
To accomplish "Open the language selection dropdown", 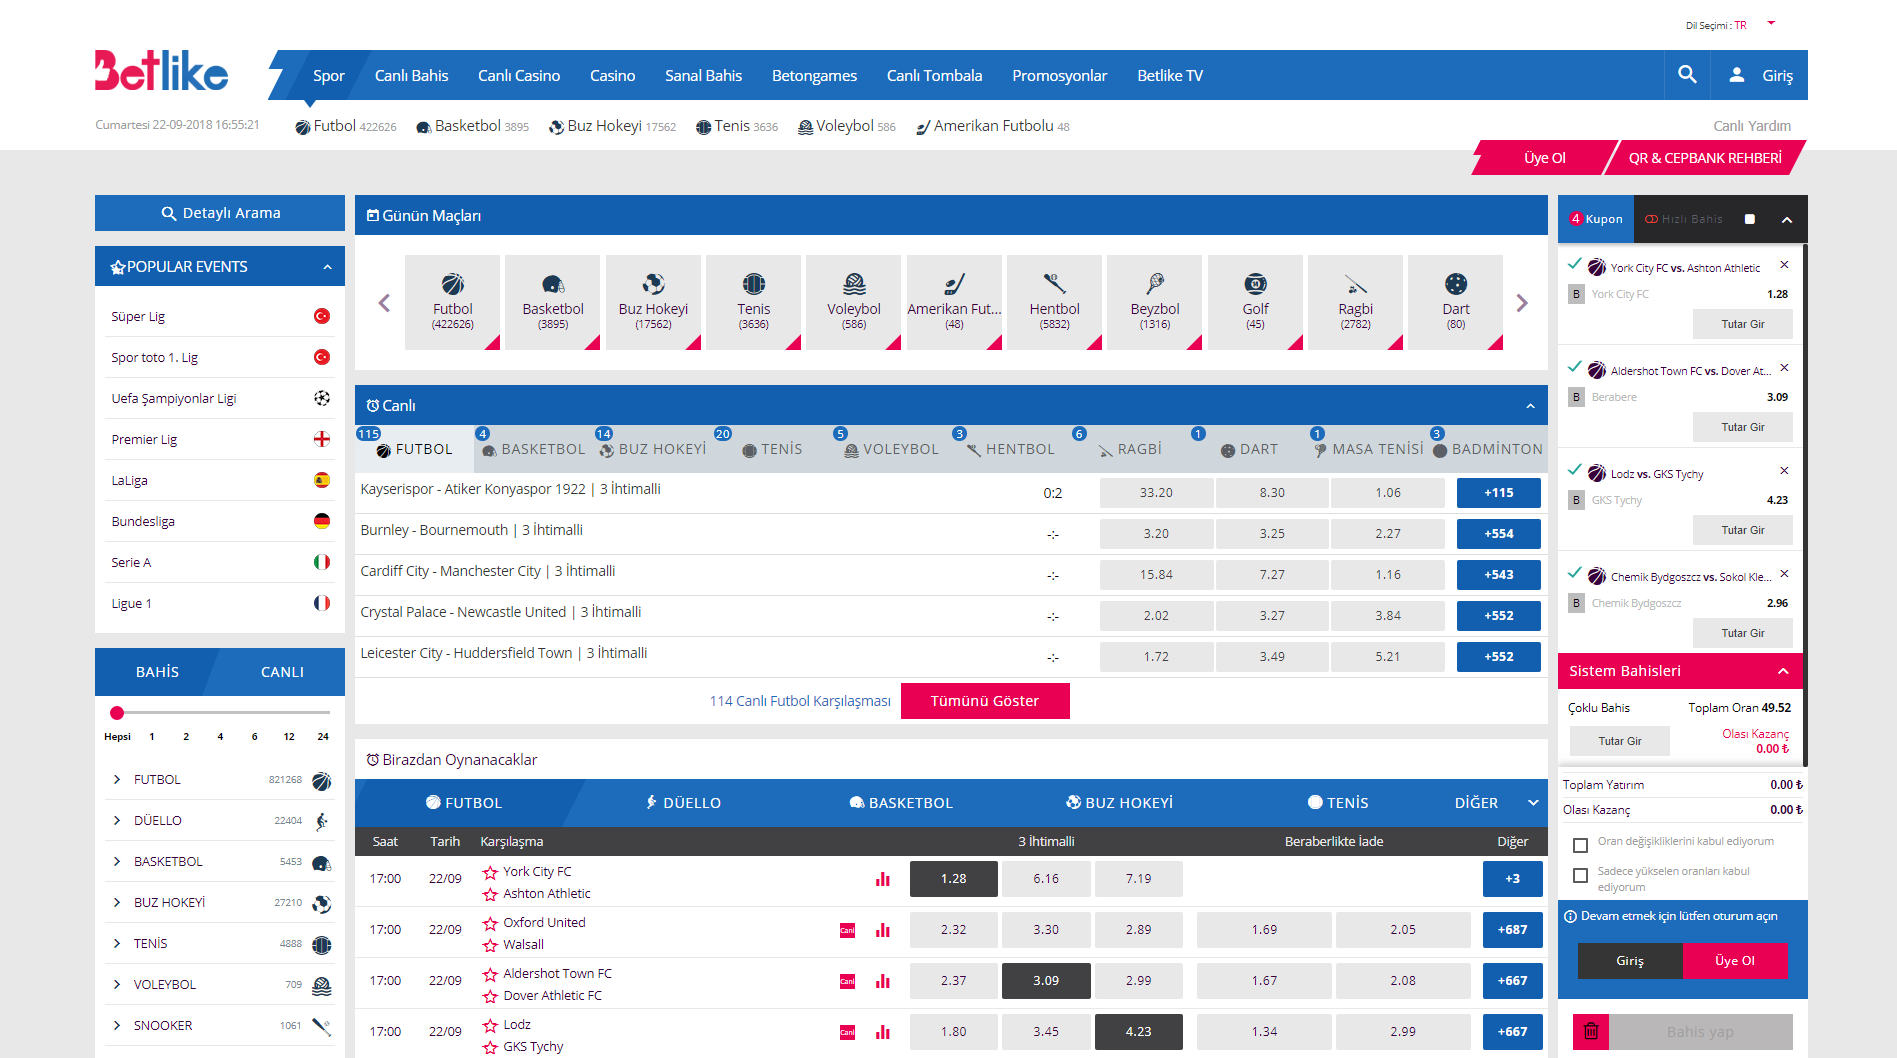I will point(1771,24).
